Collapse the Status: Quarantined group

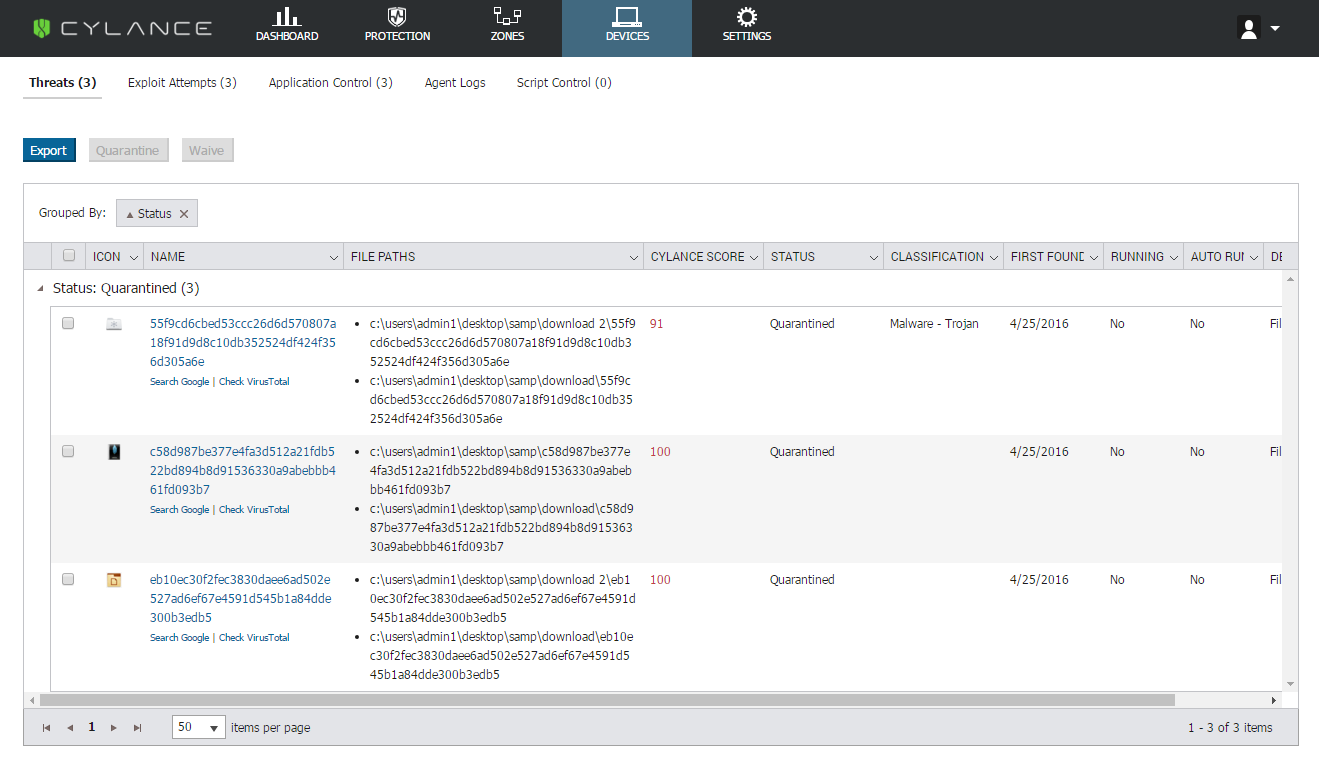pyautogui.click(x=41, y=288)
